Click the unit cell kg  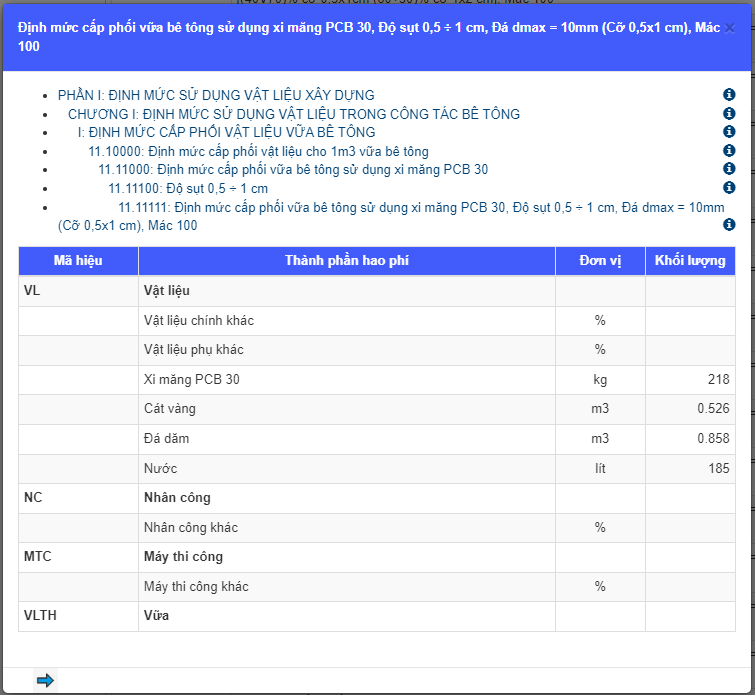tap(600, 380)
